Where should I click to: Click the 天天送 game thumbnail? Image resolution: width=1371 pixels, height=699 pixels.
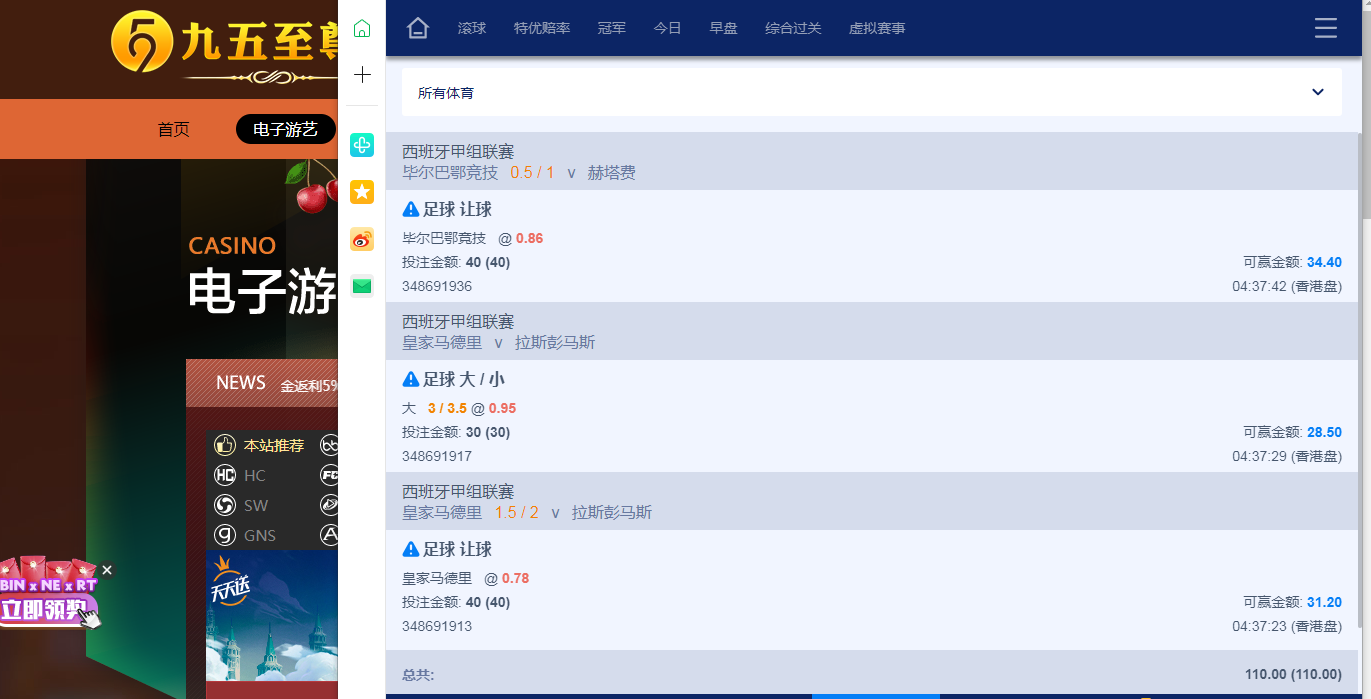[x=272, y=615]
